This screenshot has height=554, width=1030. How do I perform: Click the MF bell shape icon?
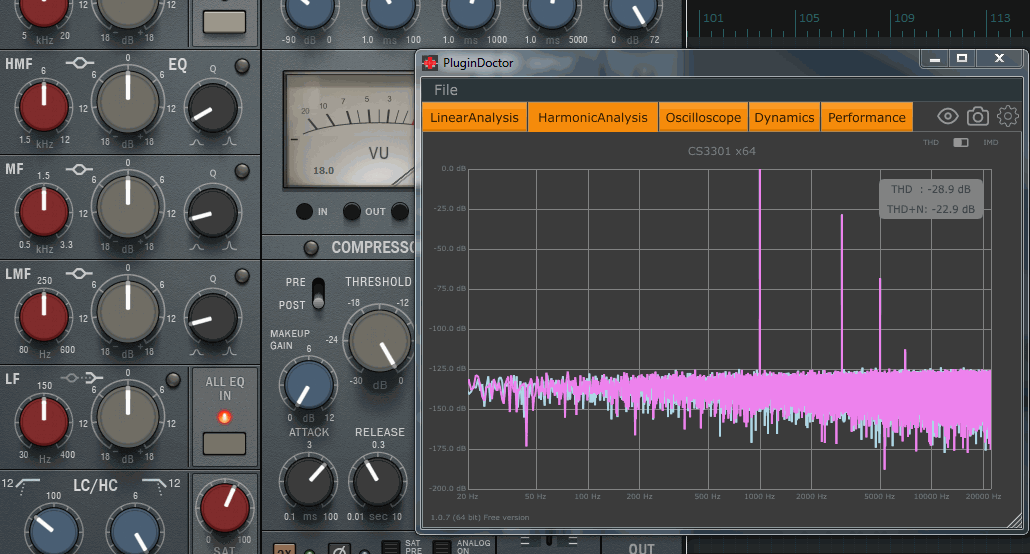pos(79,169)
